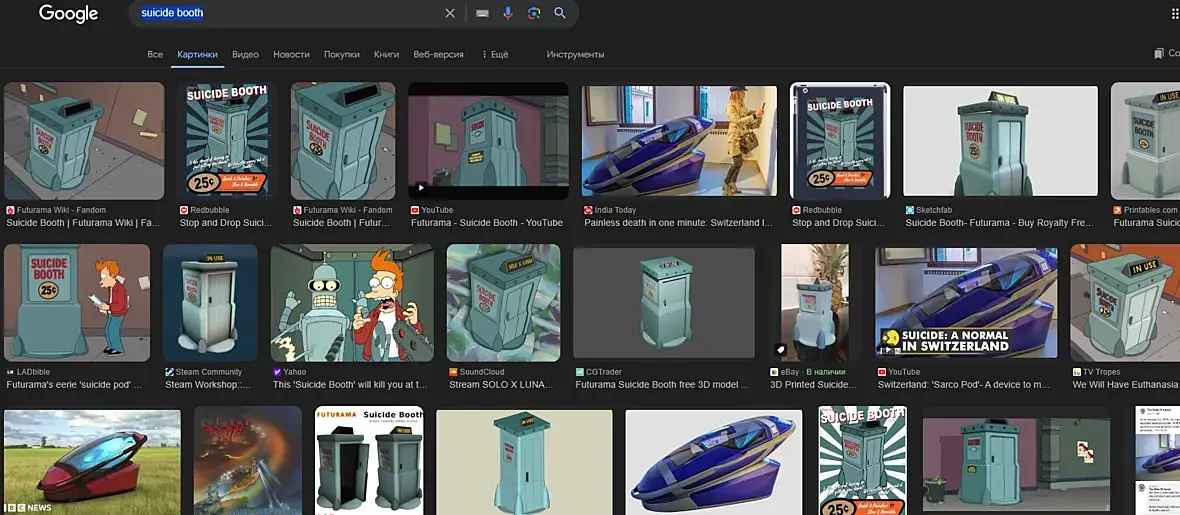Open 'Futurama's eerie suicide pod' LADbible link
The width and height of the screenshot is (1180, 515).
pos(75,385)
